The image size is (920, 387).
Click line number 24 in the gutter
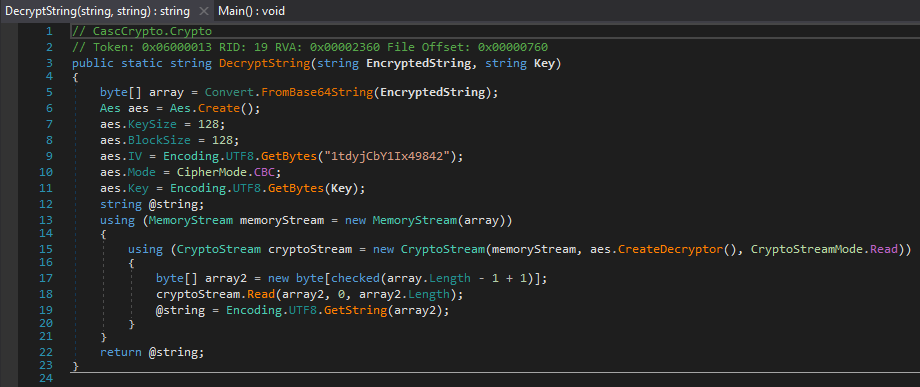click(x=47, y=378)
